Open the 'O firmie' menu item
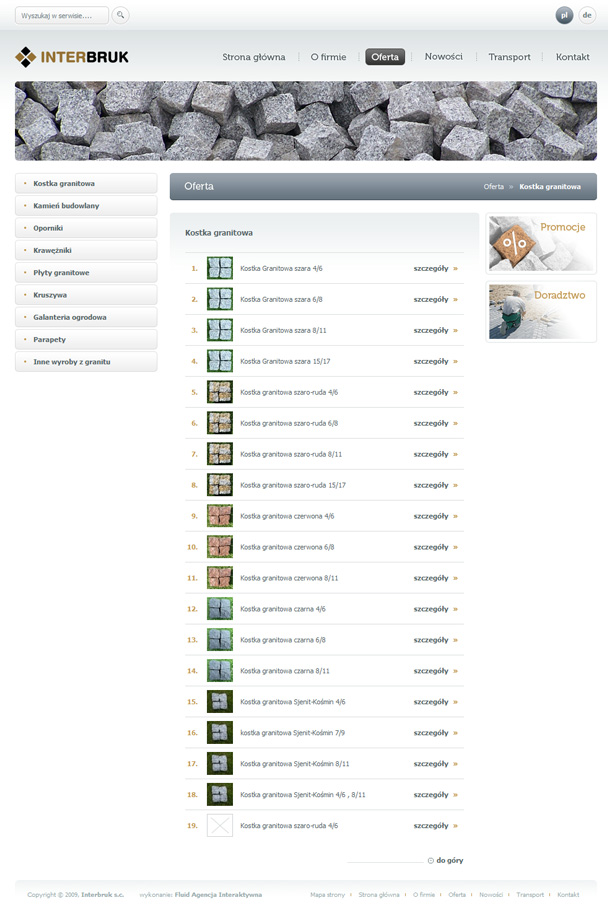Screen dimensions: 608x924 coord(328,57)
